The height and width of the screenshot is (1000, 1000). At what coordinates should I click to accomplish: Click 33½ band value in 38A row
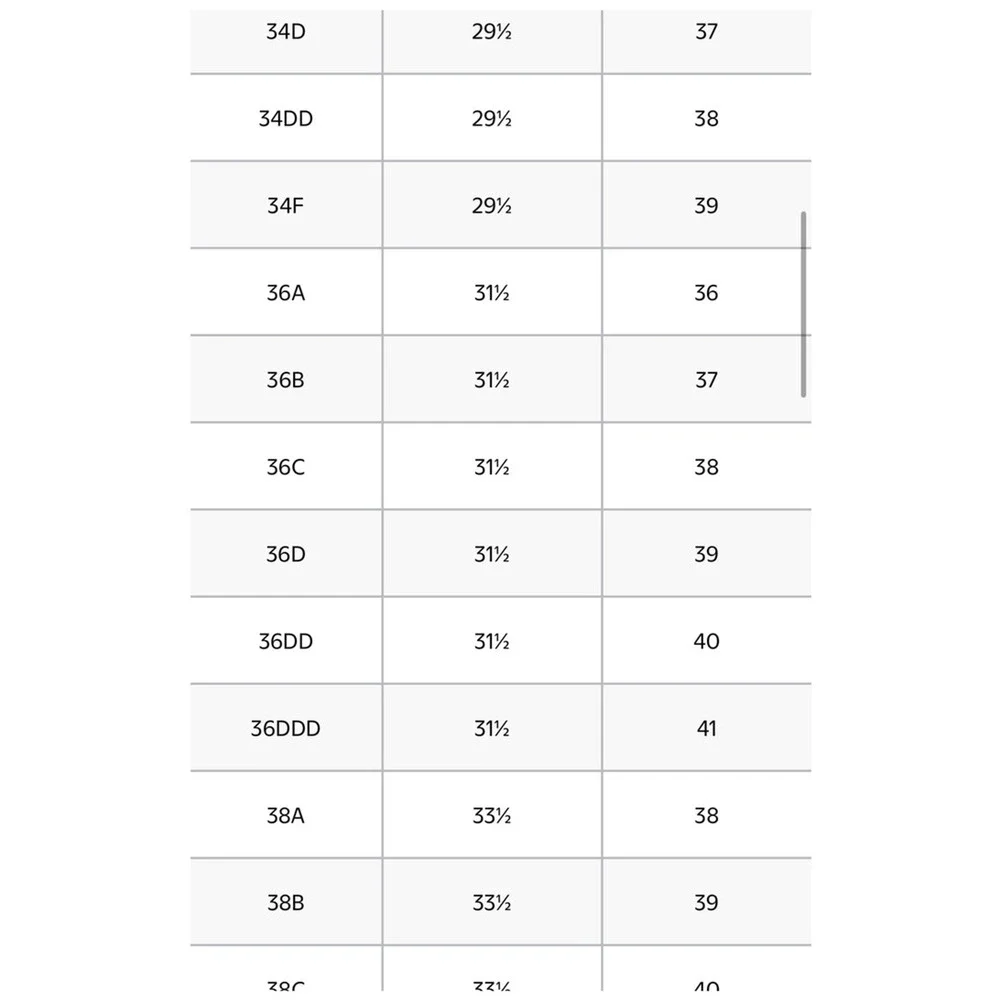click(492, 816)
